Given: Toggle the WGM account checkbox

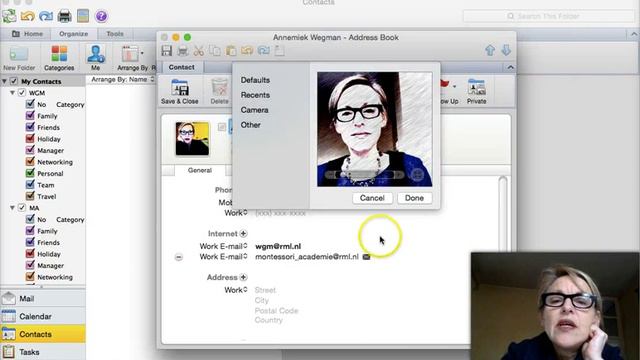Looking at the screenshot, I should pyautogui.click(x=22, y=93).
